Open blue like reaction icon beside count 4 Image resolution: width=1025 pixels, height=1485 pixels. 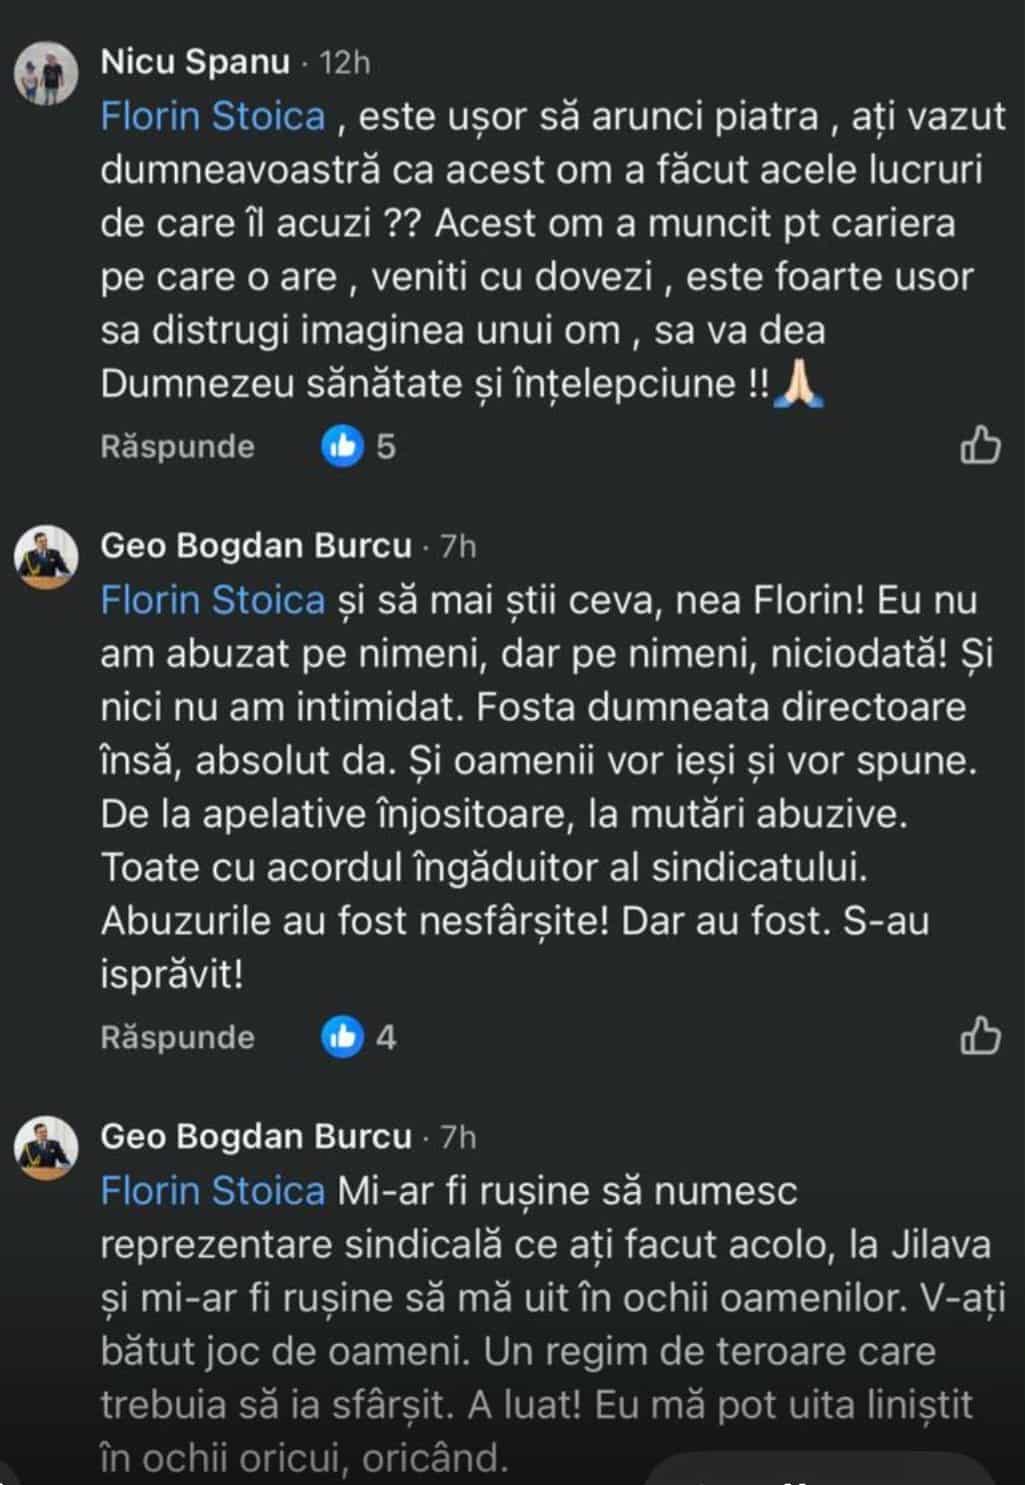[x=342, y=1037]
